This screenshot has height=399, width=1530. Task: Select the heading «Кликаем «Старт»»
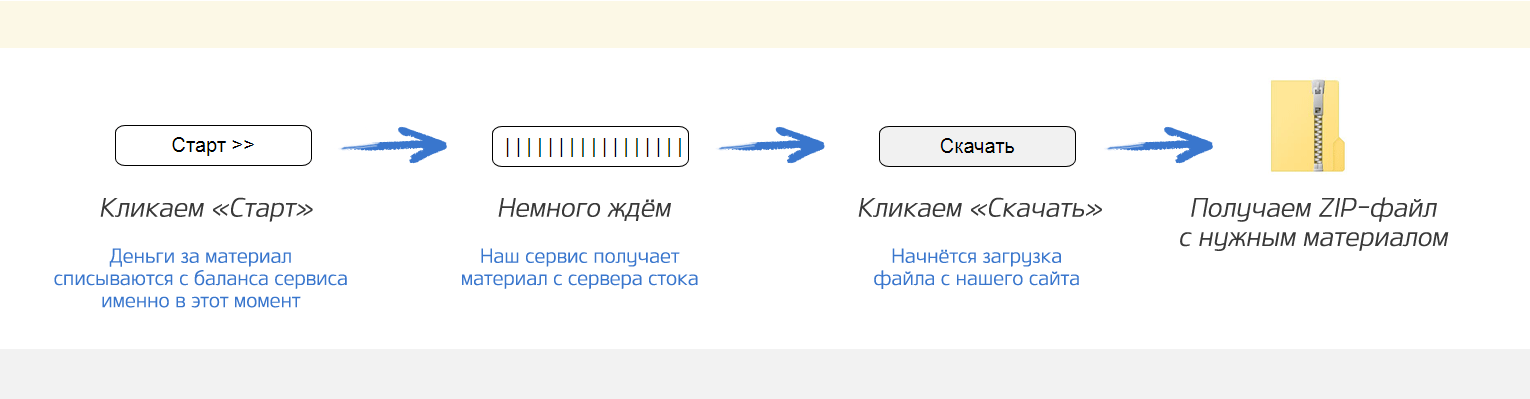207,209
